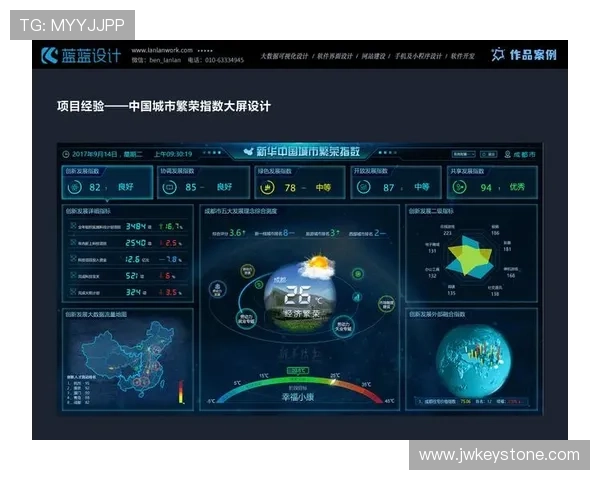
Task: Click the row icon beside value 521
Action: (x=73, y=275)
